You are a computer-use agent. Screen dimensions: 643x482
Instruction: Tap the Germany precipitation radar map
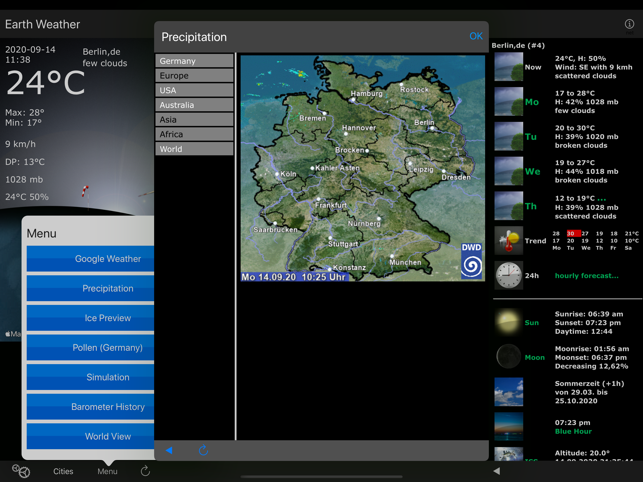(363, 168)
